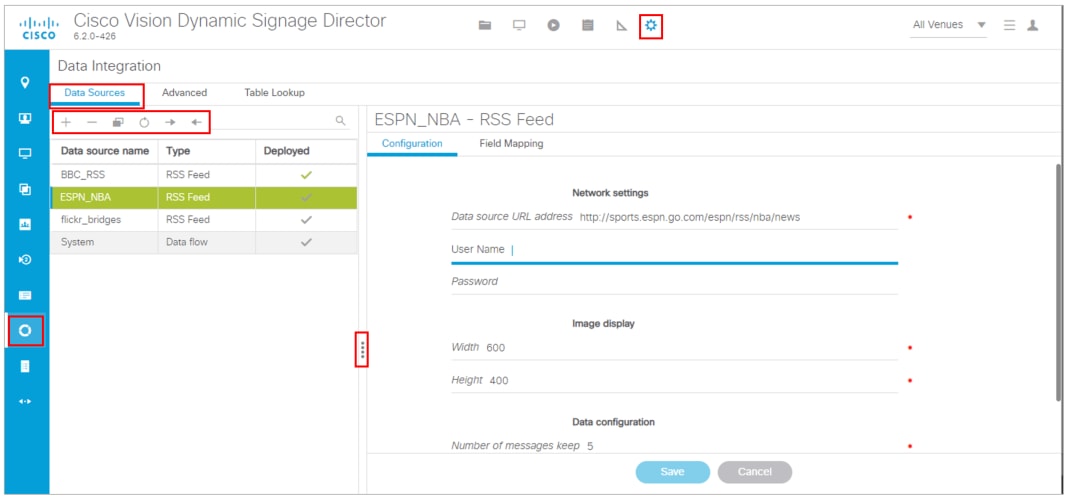Click the overlapping squares sidebar icon

point(26,189)
